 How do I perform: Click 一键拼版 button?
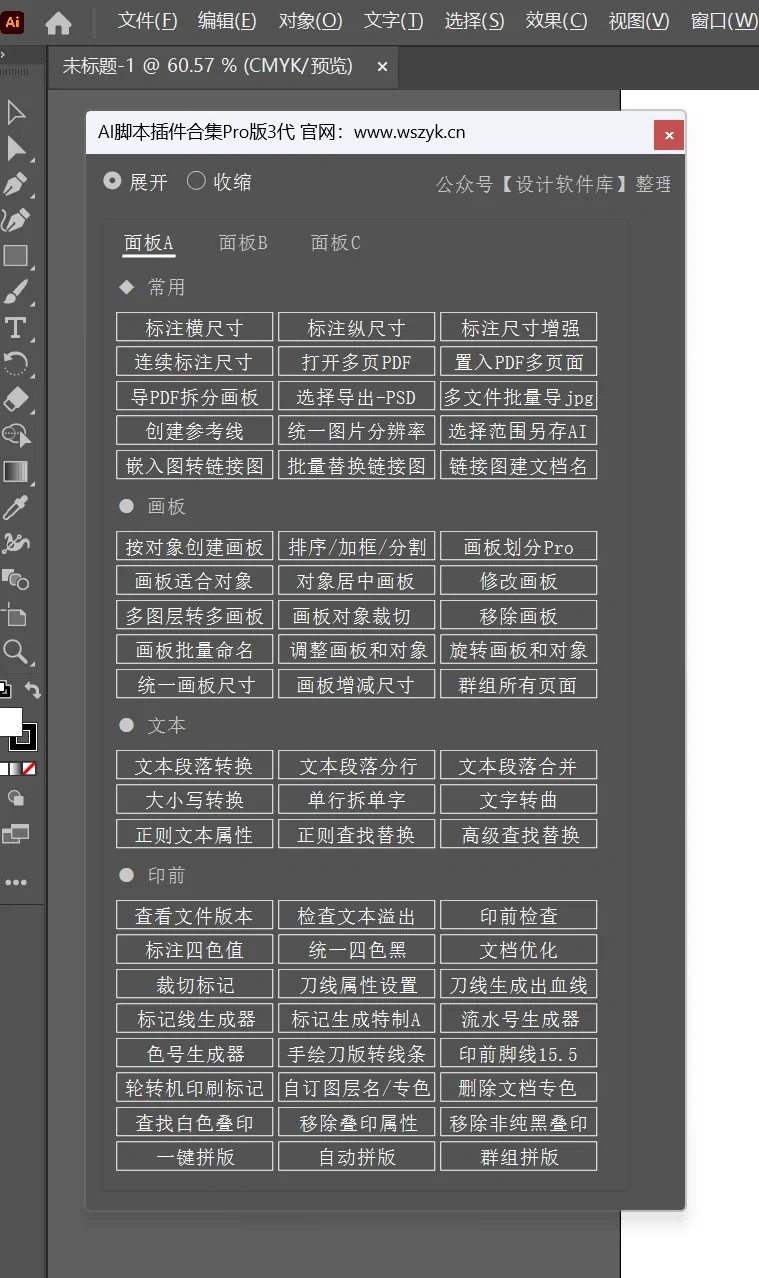tap(195, 1156)
